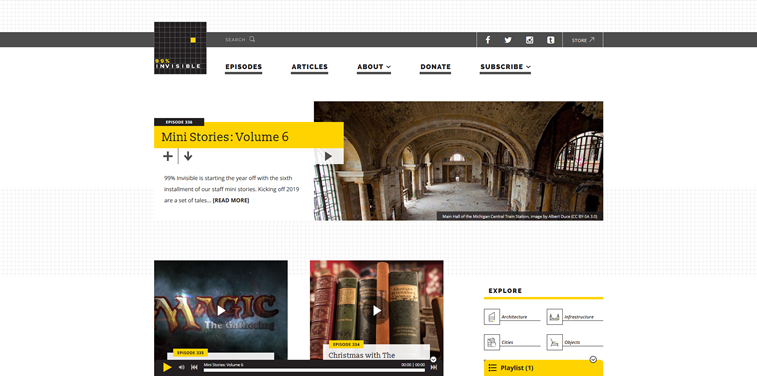Seek within the audio progress bar

point(314,370)
